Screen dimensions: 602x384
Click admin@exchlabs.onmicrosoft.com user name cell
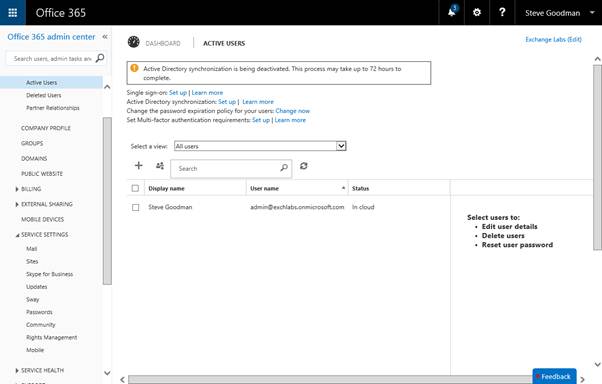pyautogui.click(x=297, y=207)
